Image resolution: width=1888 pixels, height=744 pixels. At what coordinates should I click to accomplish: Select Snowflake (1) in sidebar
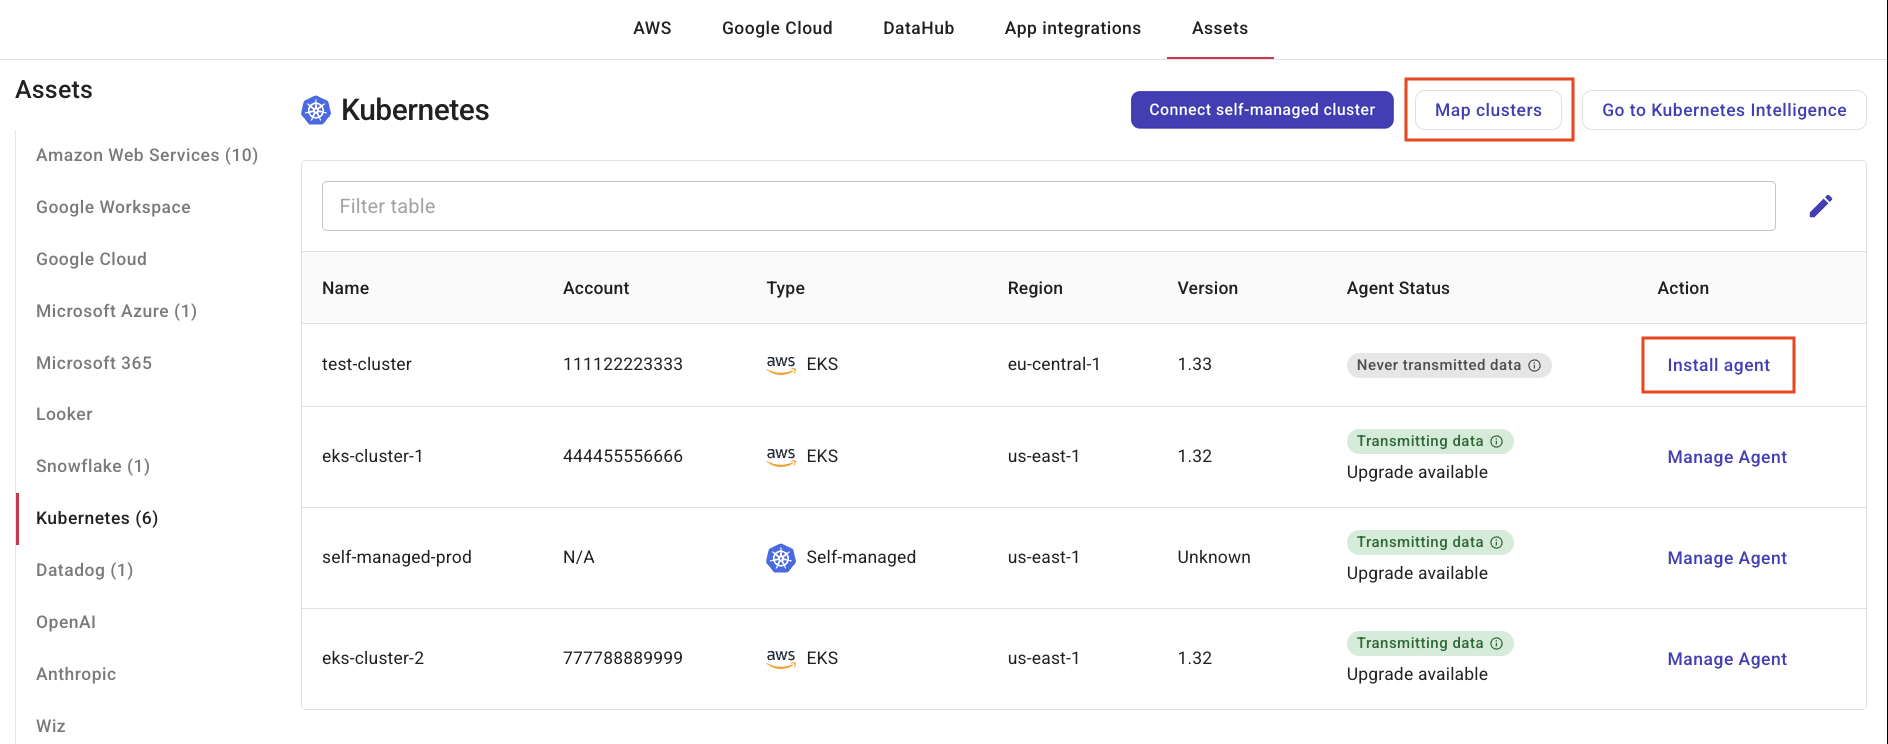click(x=93, y=466)
